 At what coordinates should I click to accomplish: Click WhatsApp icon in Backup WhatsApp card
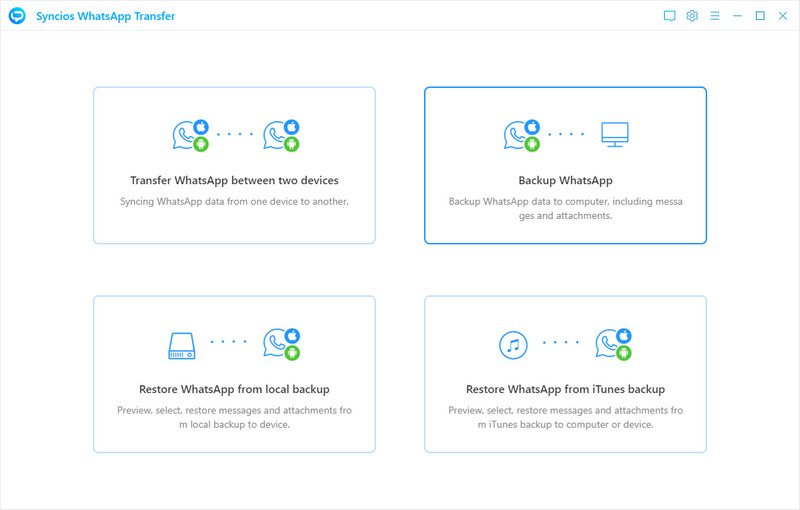521,135
